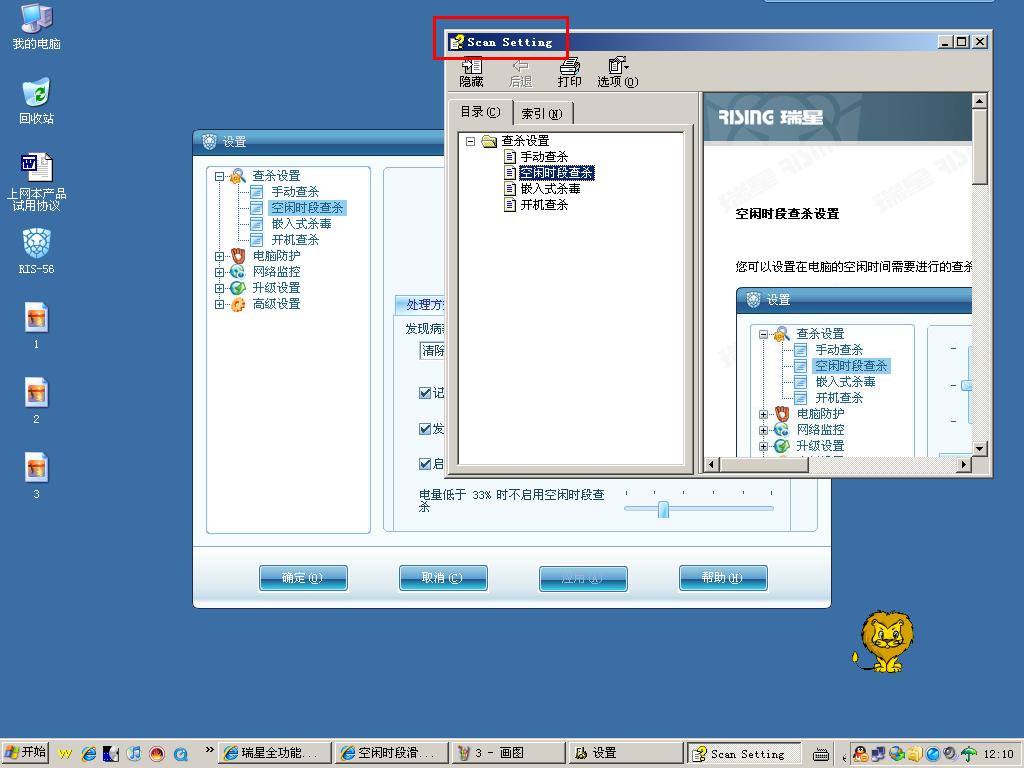This screenshot has width=1024, height=768.
Task: Click the disabled 应用 (Apply) button
Action: click(583, 579)
